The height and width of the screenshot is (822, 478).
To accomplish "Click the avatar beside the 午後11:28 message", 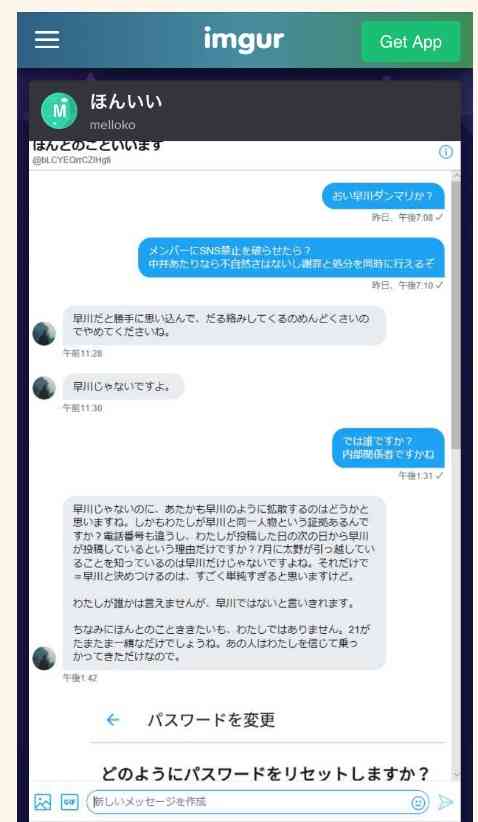I will pos(44,333).
